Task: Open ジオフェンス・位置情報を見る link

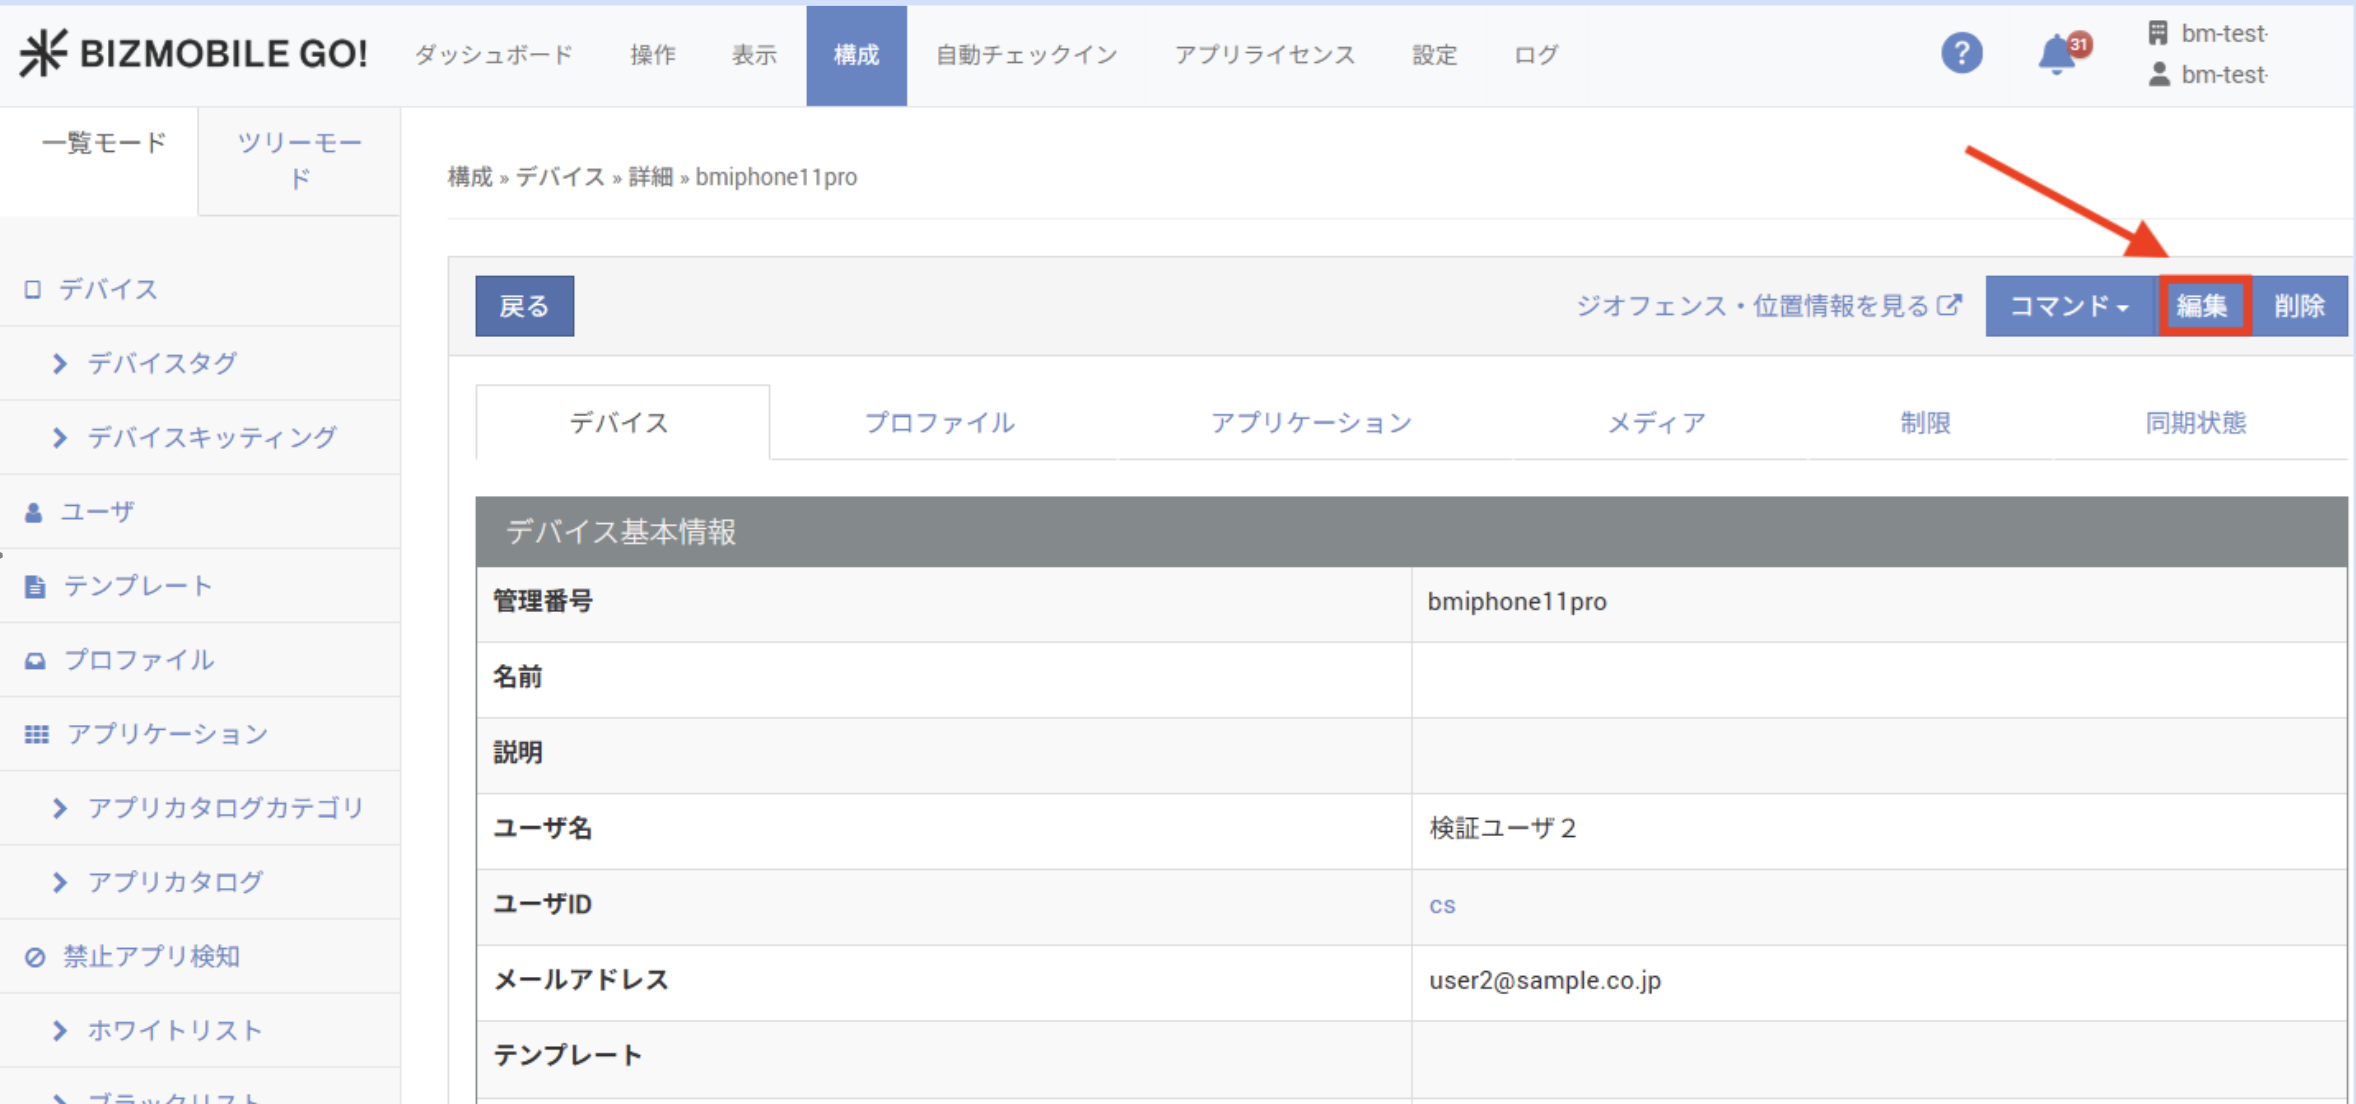Action: [x=1767, y=306]
